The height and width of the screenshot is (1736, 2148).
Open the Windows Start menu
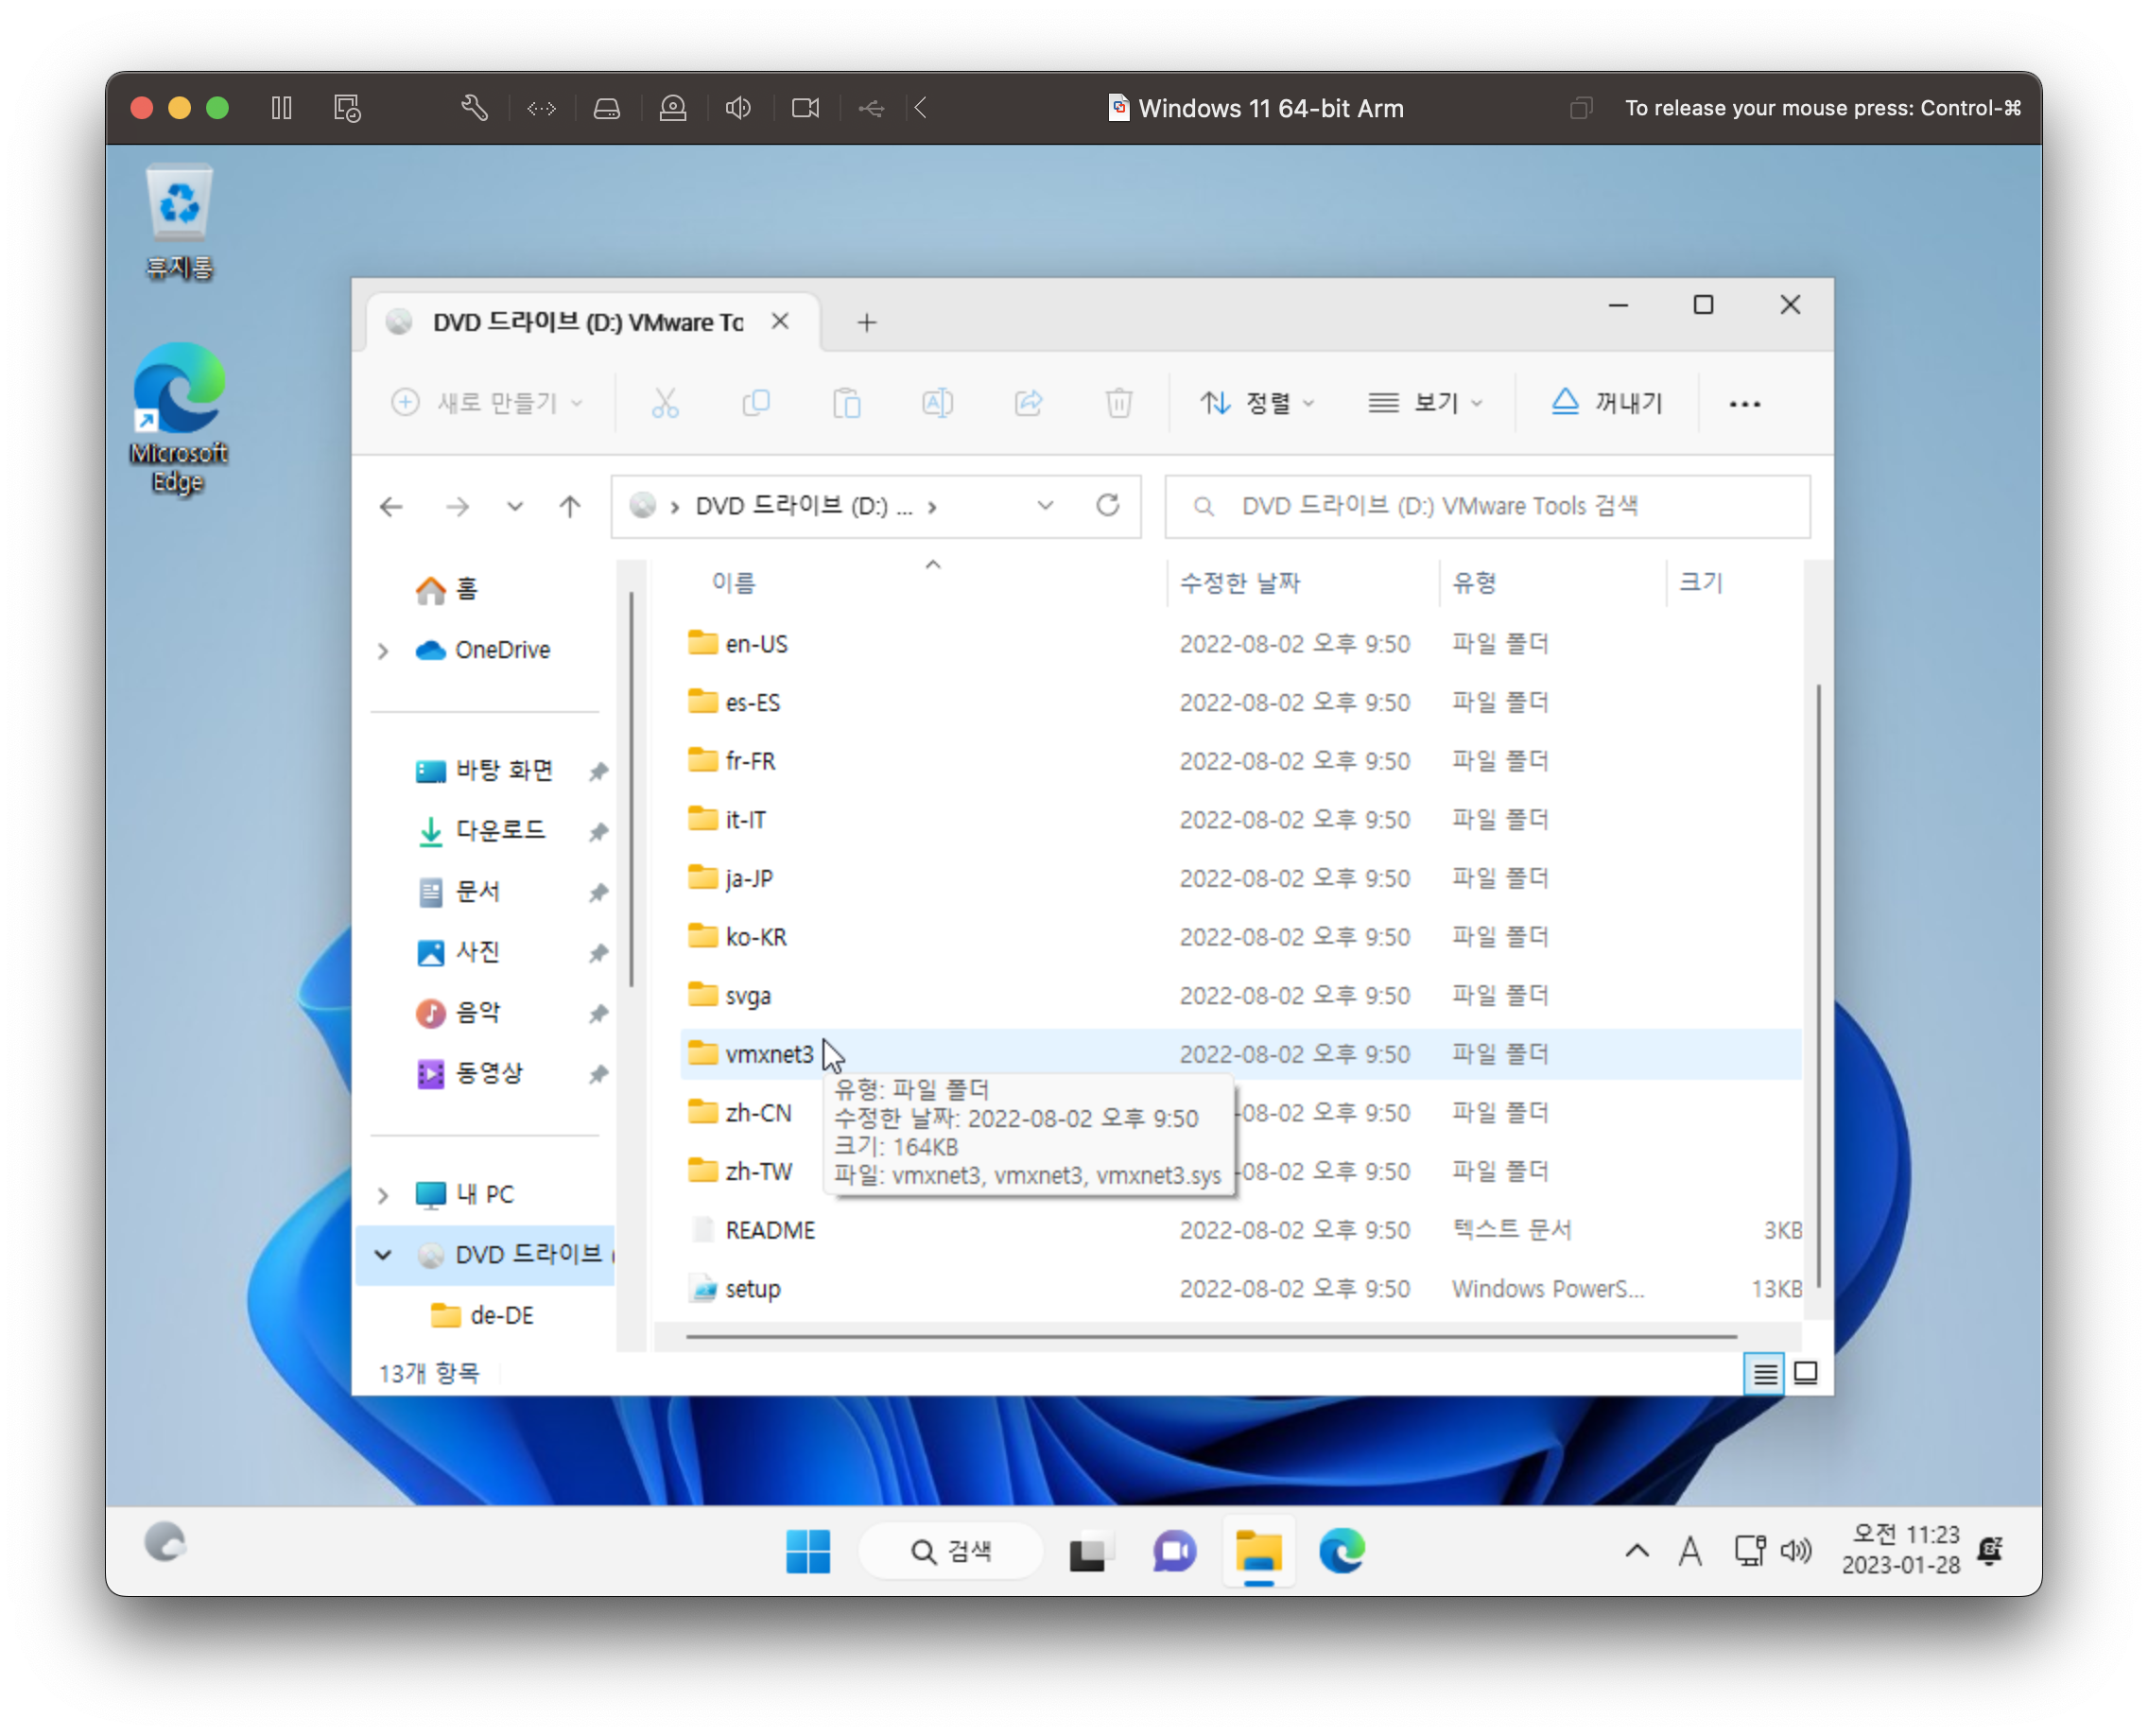tap(808, 1551)
